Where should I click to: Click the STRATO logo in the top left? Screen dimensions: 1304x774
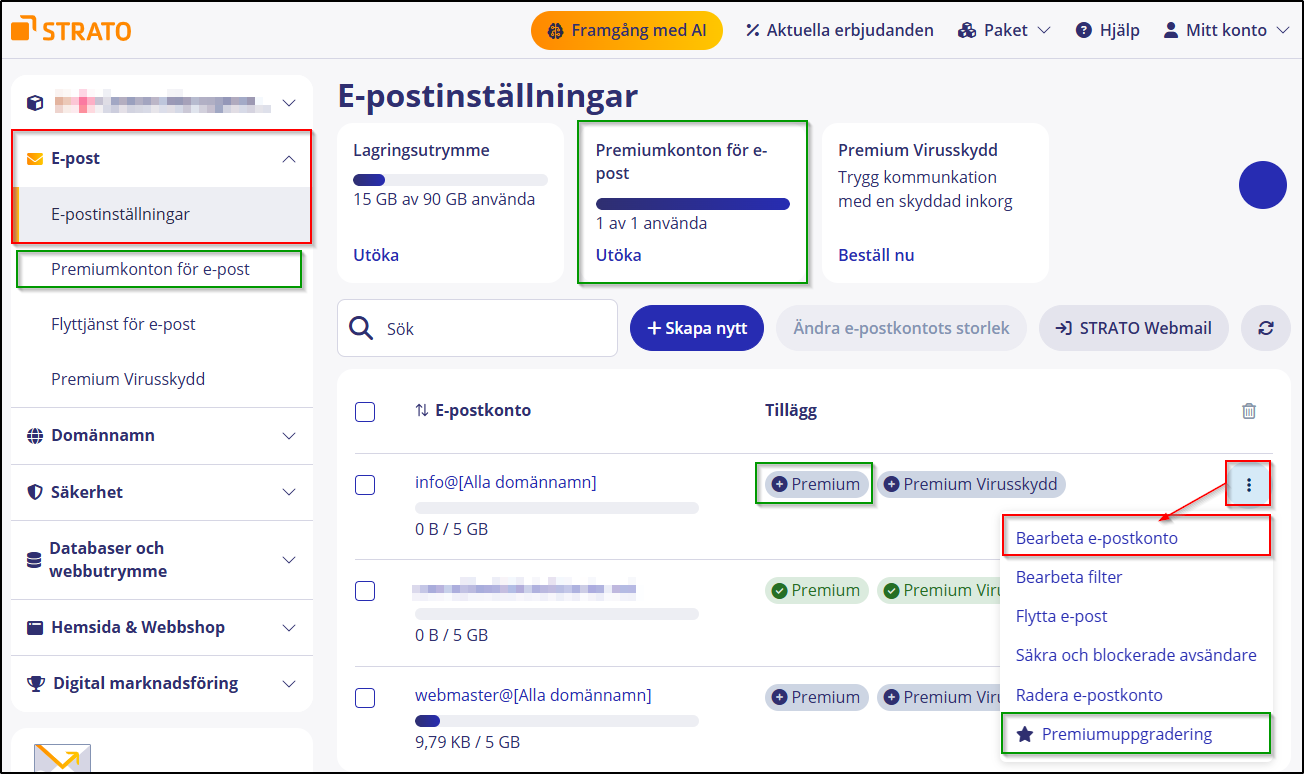pos(70,29)
